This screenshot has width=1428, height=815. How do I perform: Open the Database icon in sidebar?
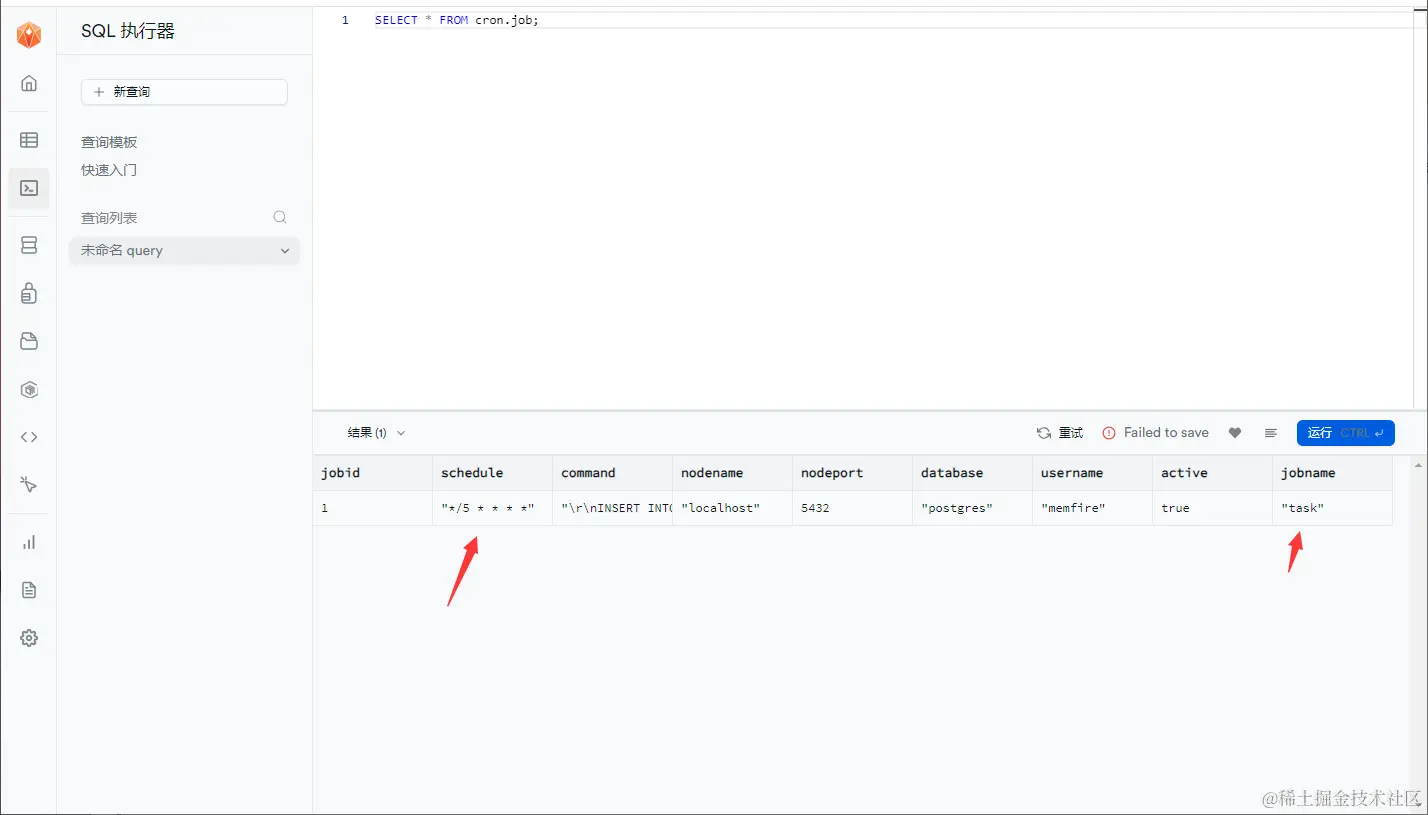[29, 245]
